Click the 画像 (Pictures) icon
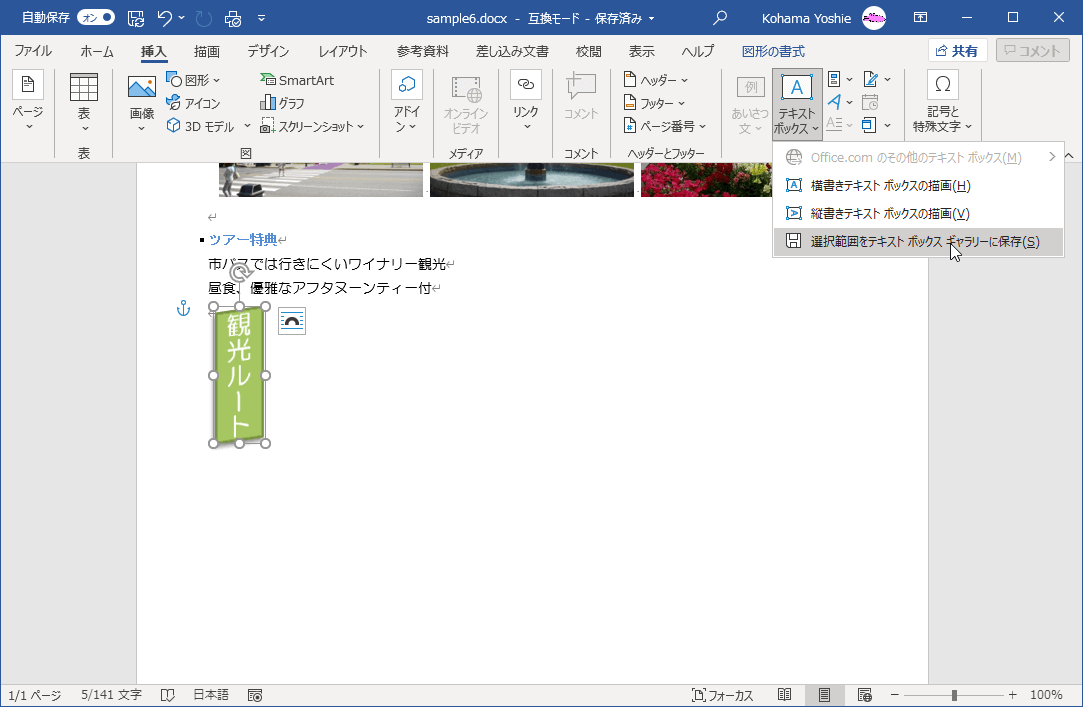The width and height of the screenshot is (1083, 707). [142, 88]
